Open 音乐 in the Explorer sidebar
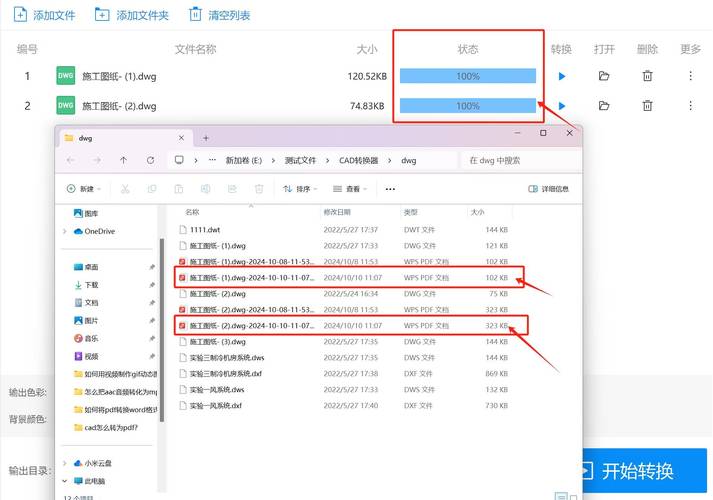Image resolution: width=713 pixels, height=500 pixels. 86,338
